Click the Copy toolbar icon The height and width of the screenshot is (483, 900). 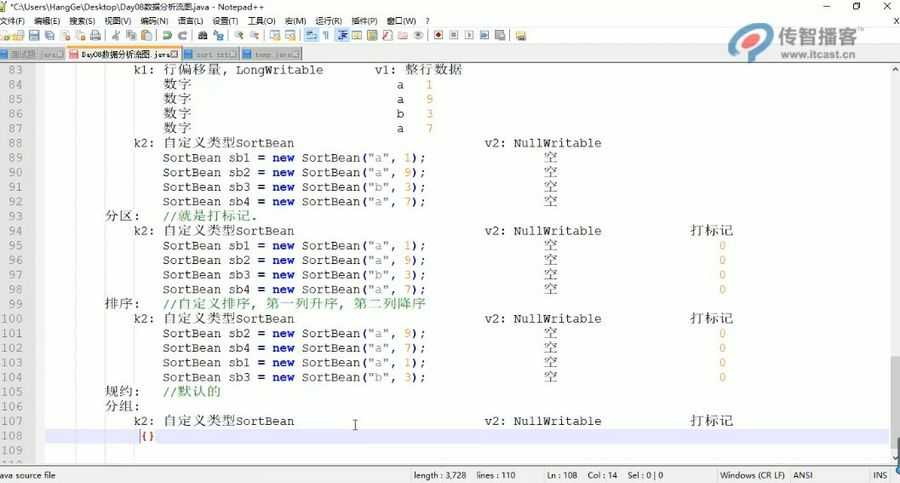[x=131, y=36]
